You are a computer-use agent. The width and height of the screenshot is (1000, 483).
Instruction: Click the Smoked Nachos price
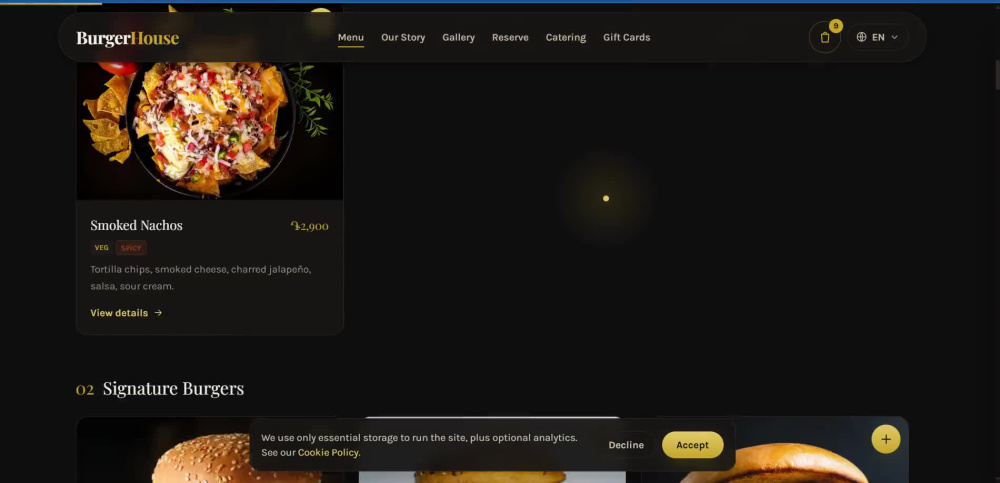point(310,226)
